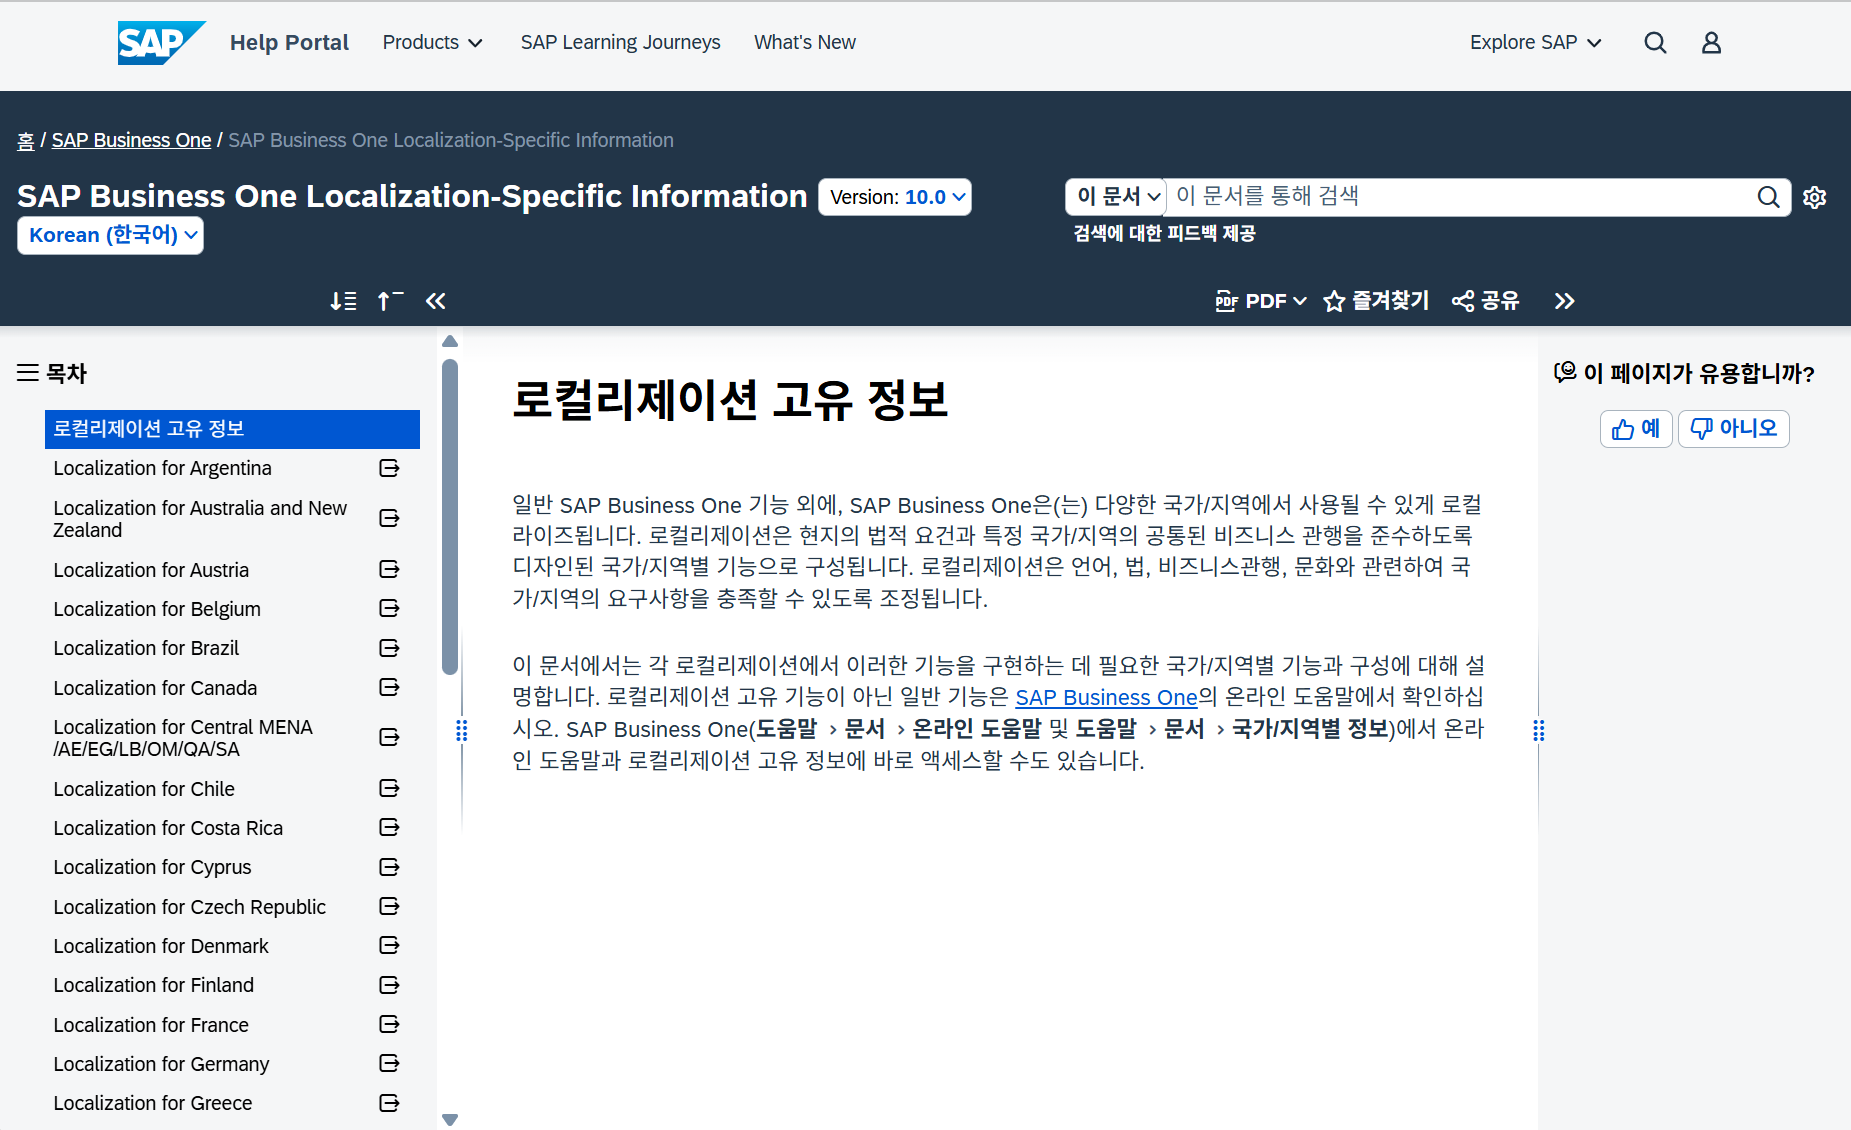Image resolution: width=1851 pixels, height=1130 pixels.
Task: Click the descending sort icon
Action: tap(343, 300)
